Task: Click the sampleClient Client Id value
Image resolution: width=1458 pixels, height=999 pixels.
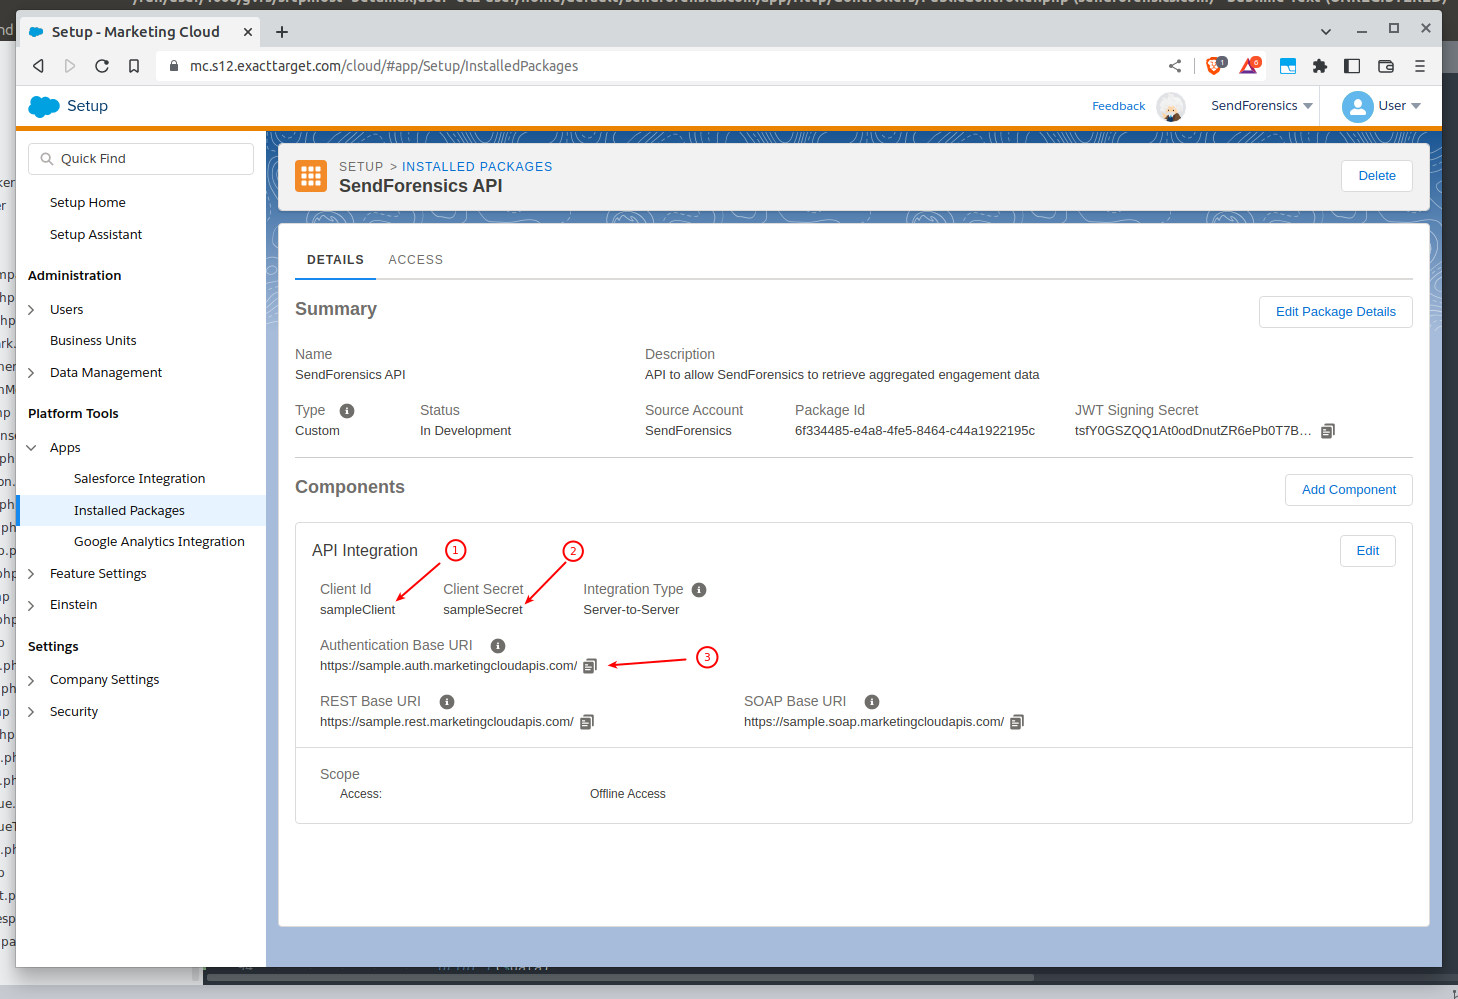Action: click(x=358, y=610)
